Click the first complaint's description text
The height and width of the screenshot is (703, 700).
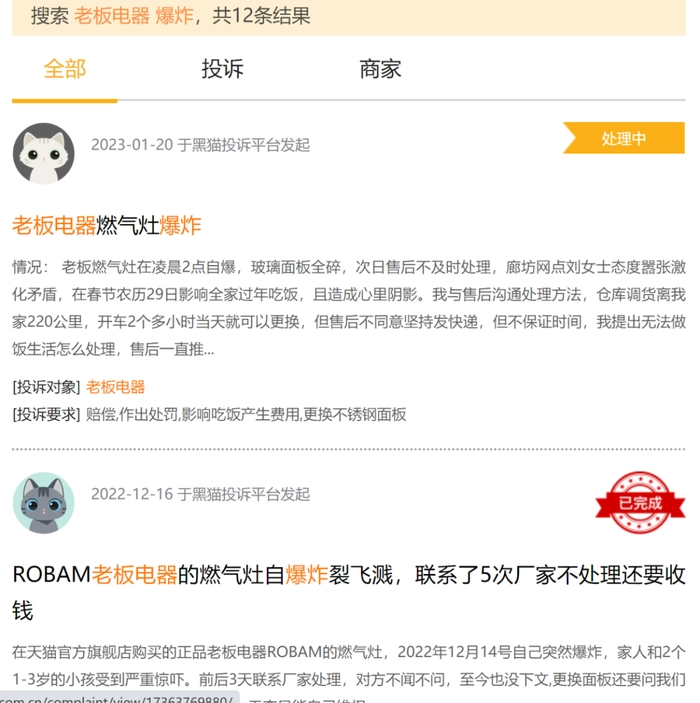click(349, 308)
